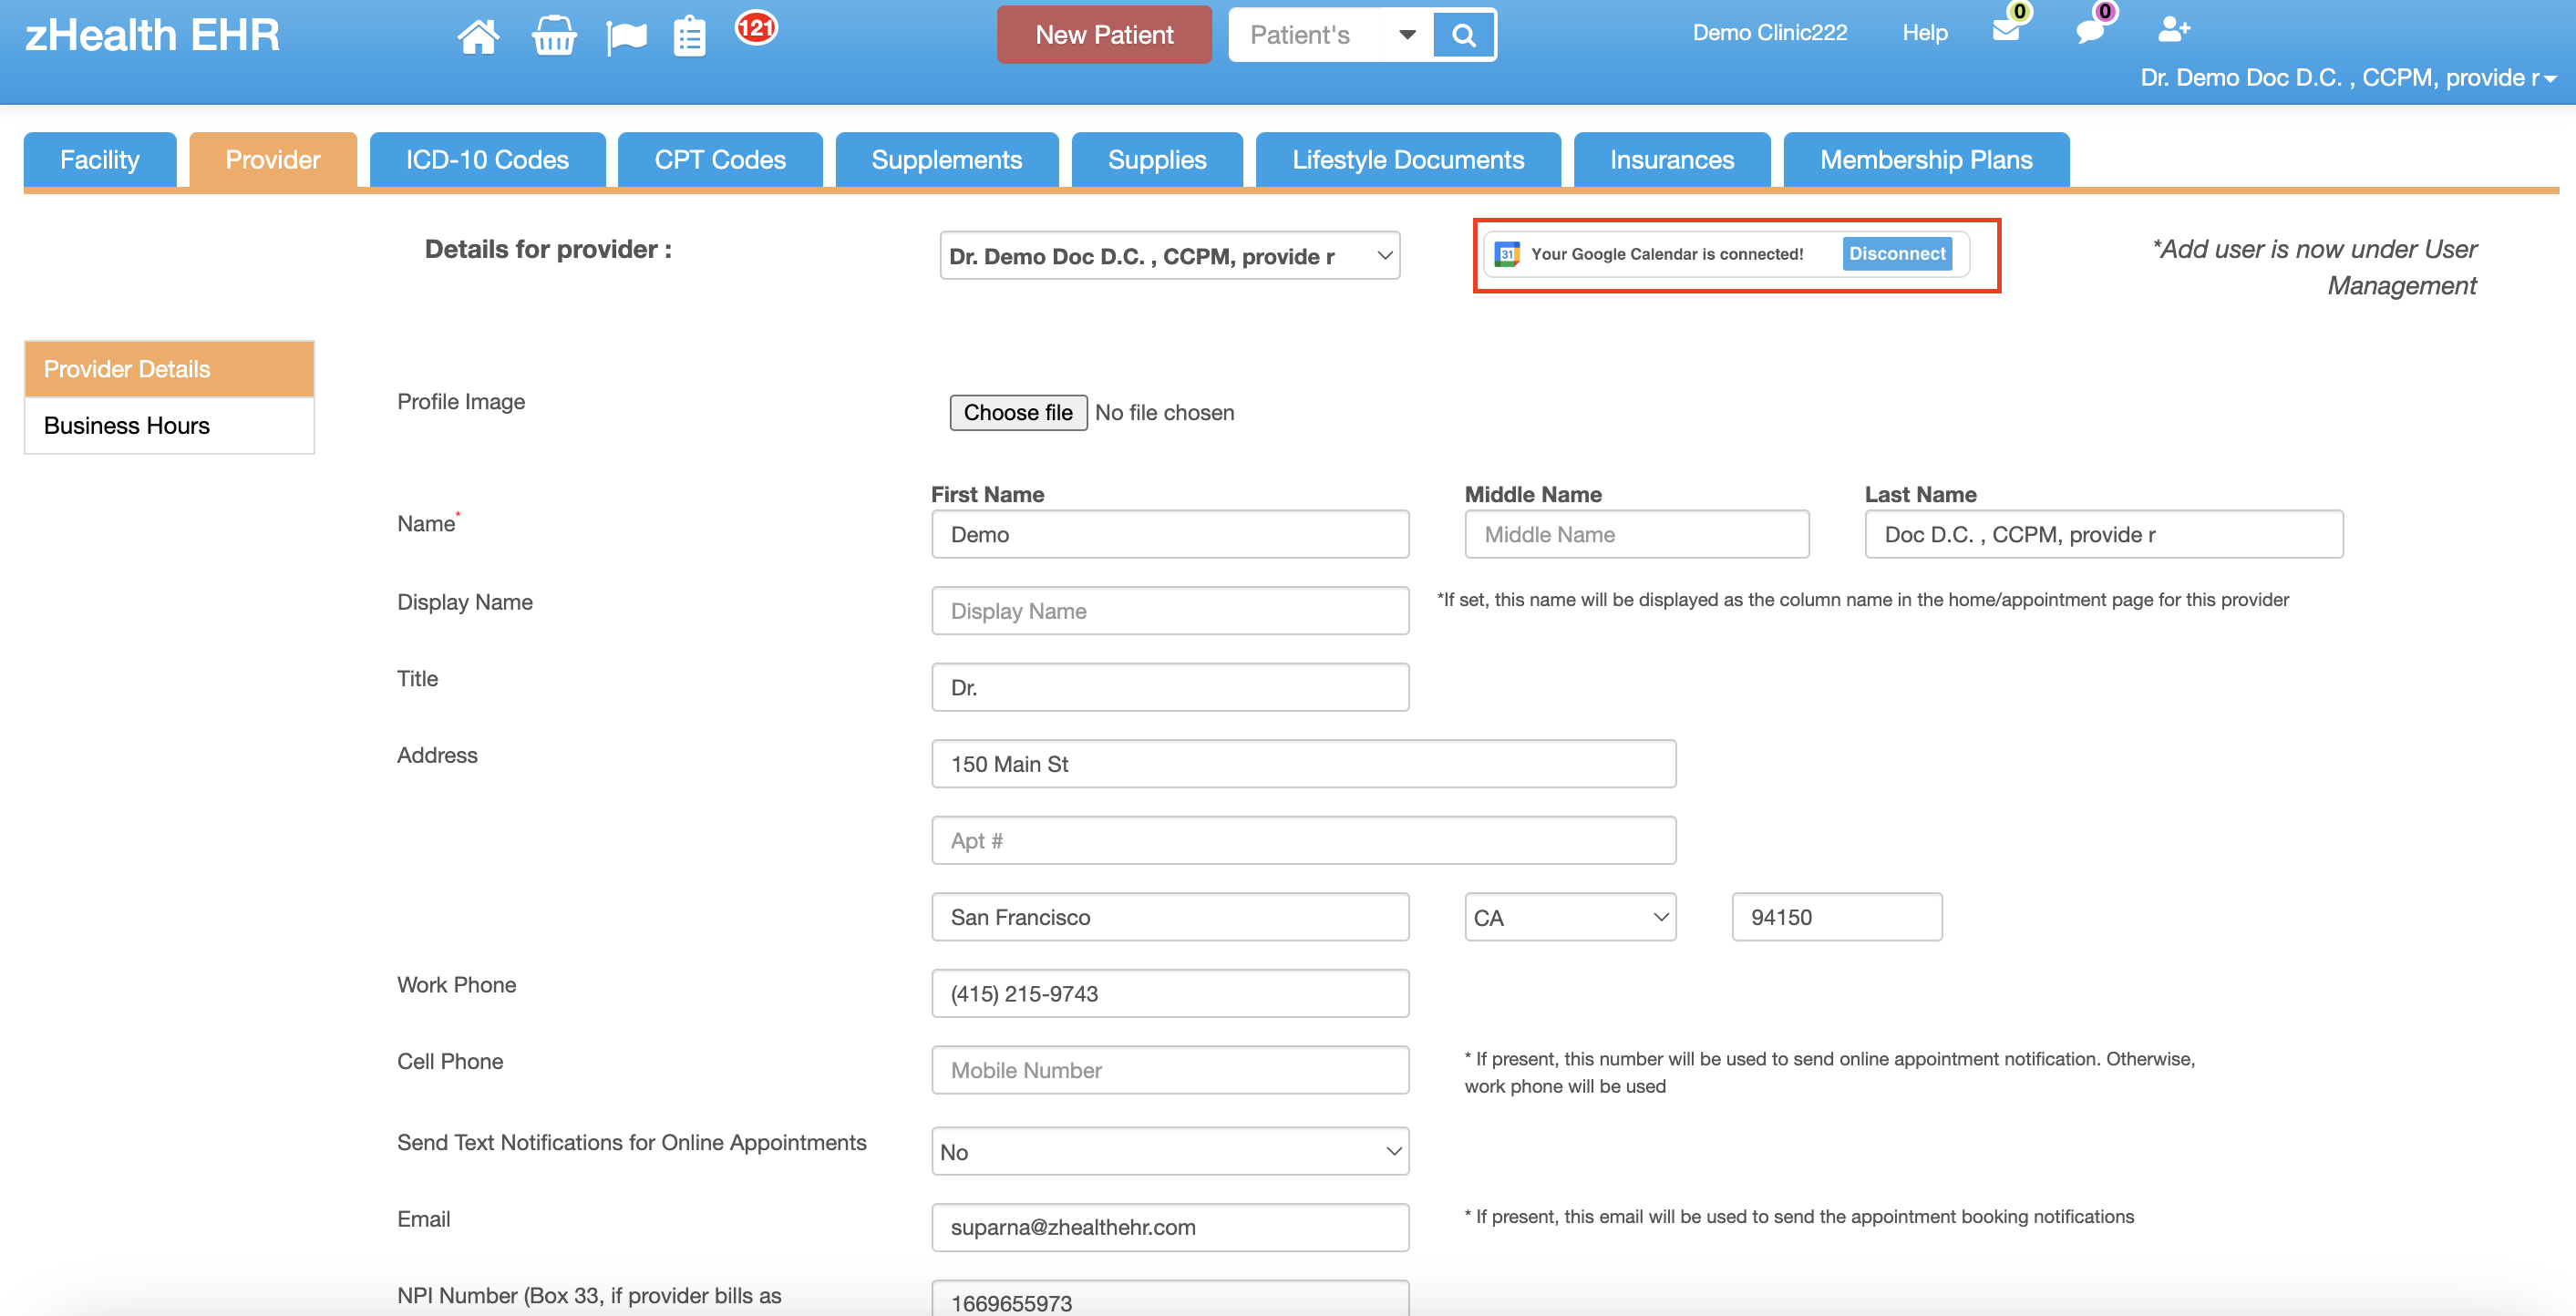Click 'Your Google Calendar is connected!' text

point(1667,254)
